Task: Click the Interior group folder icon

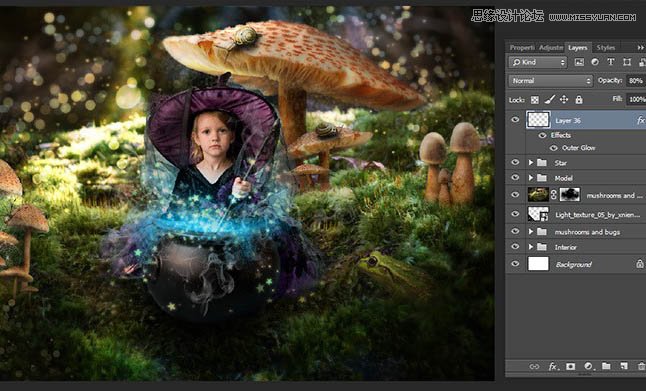Action: click(x=542, y=247)
